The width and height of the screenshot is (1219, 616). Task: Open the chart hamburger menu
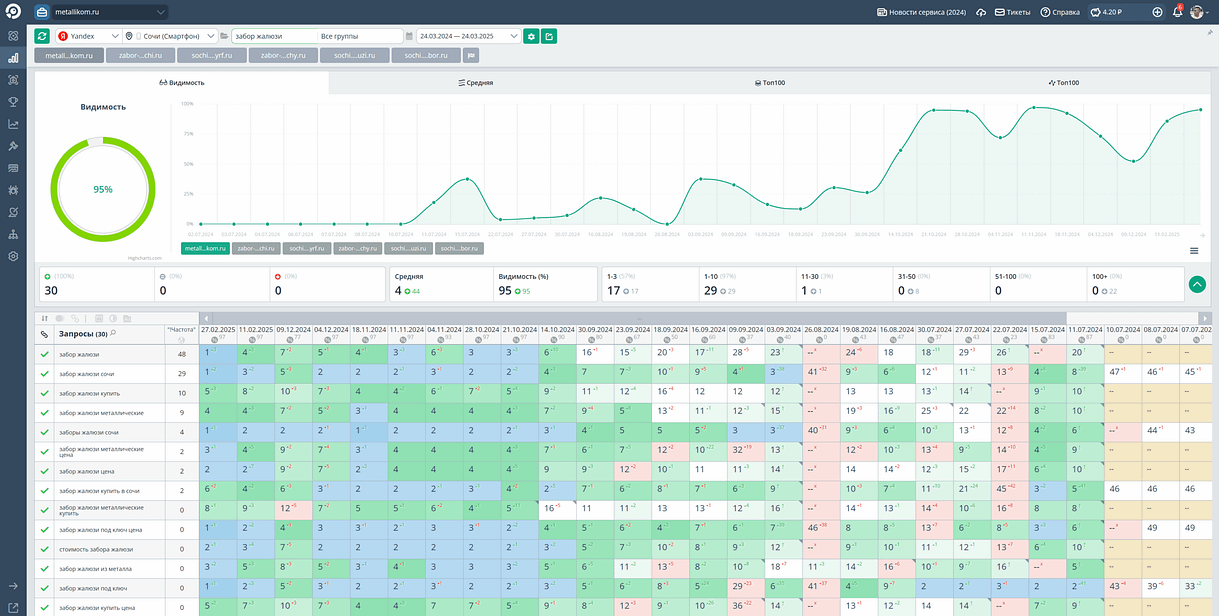(1194, 250)
